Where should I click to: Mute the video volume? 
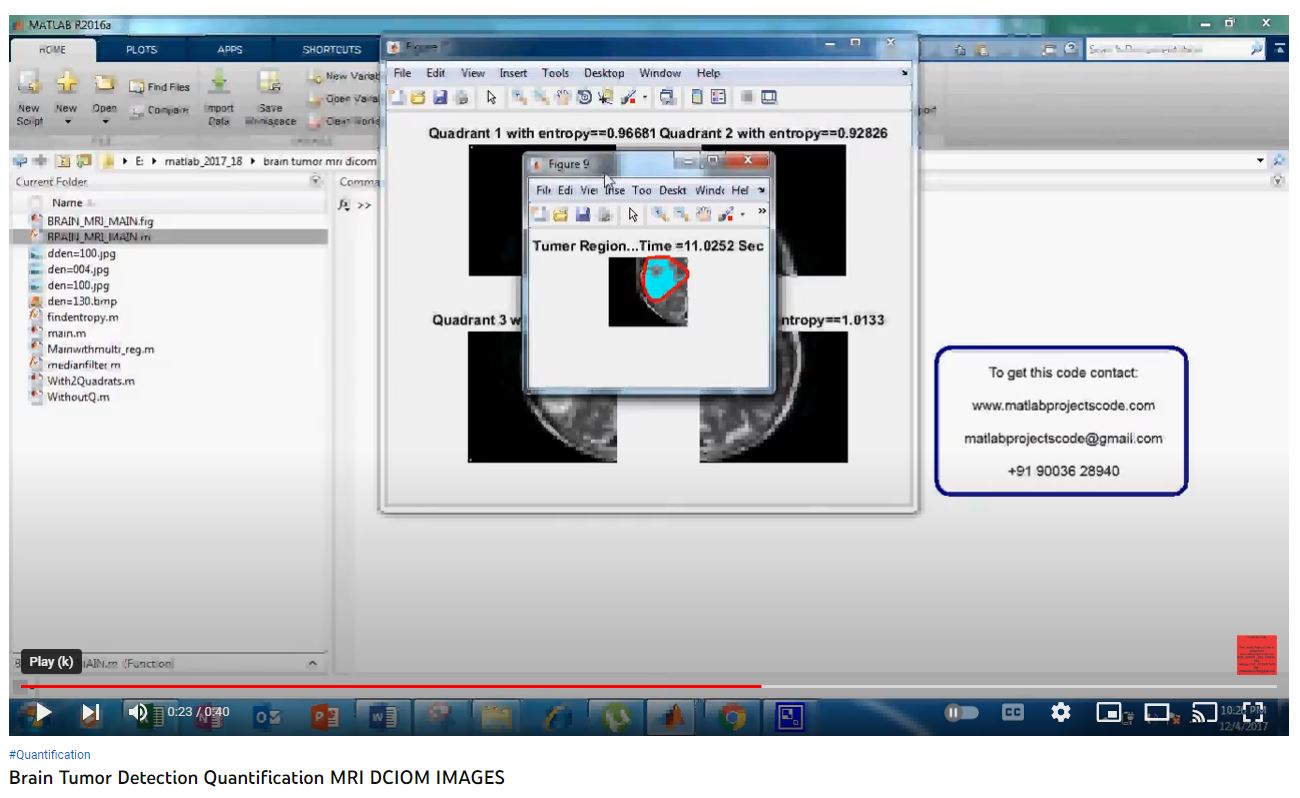coord(138,712)
